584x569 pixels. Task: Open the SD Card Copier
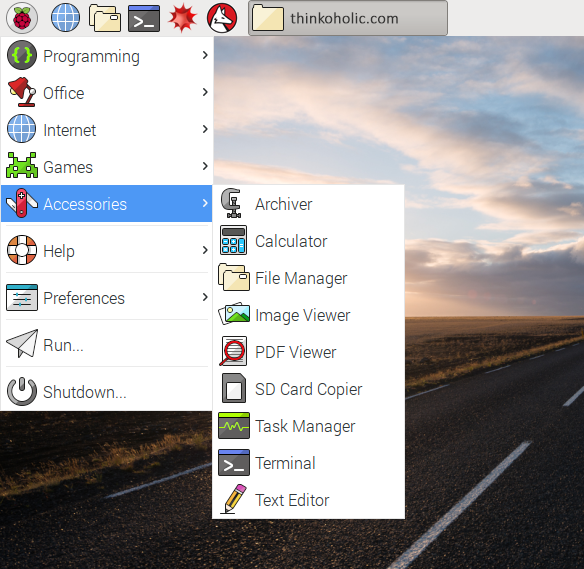point(308,389)
